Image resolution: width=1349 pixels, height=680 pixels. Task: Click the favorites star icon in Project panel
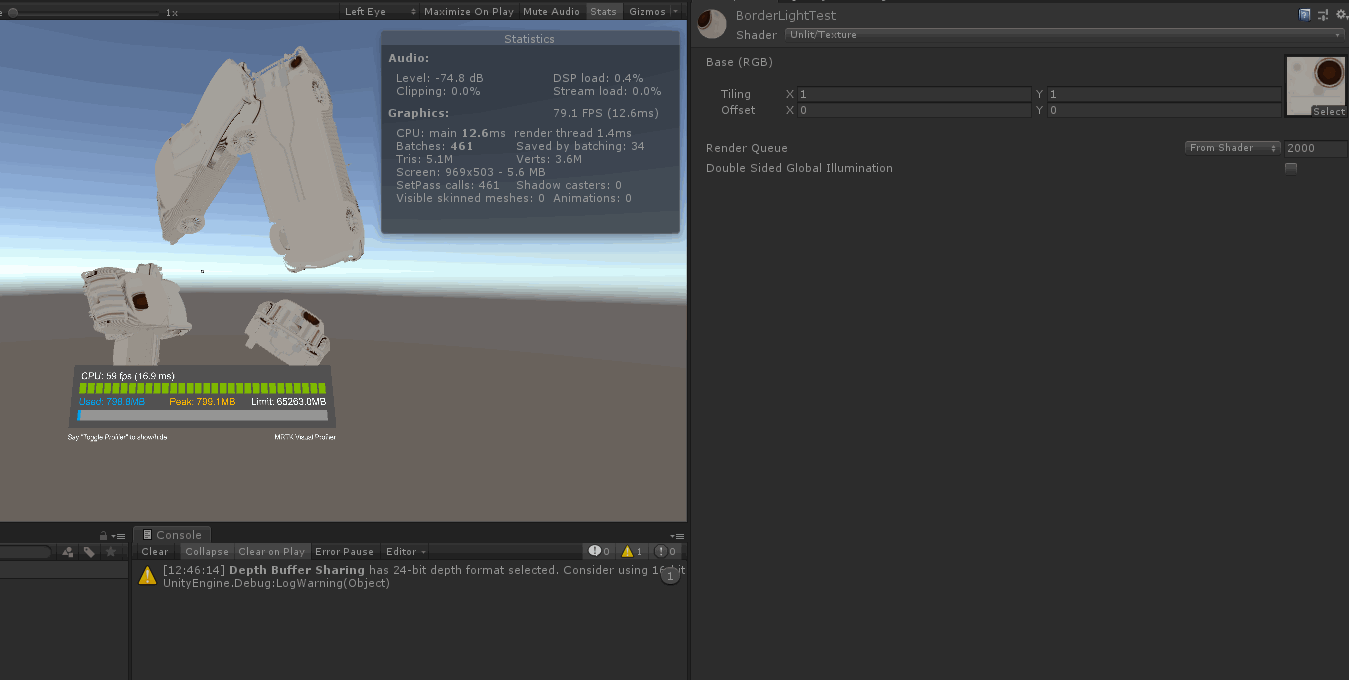click(111, 552)
